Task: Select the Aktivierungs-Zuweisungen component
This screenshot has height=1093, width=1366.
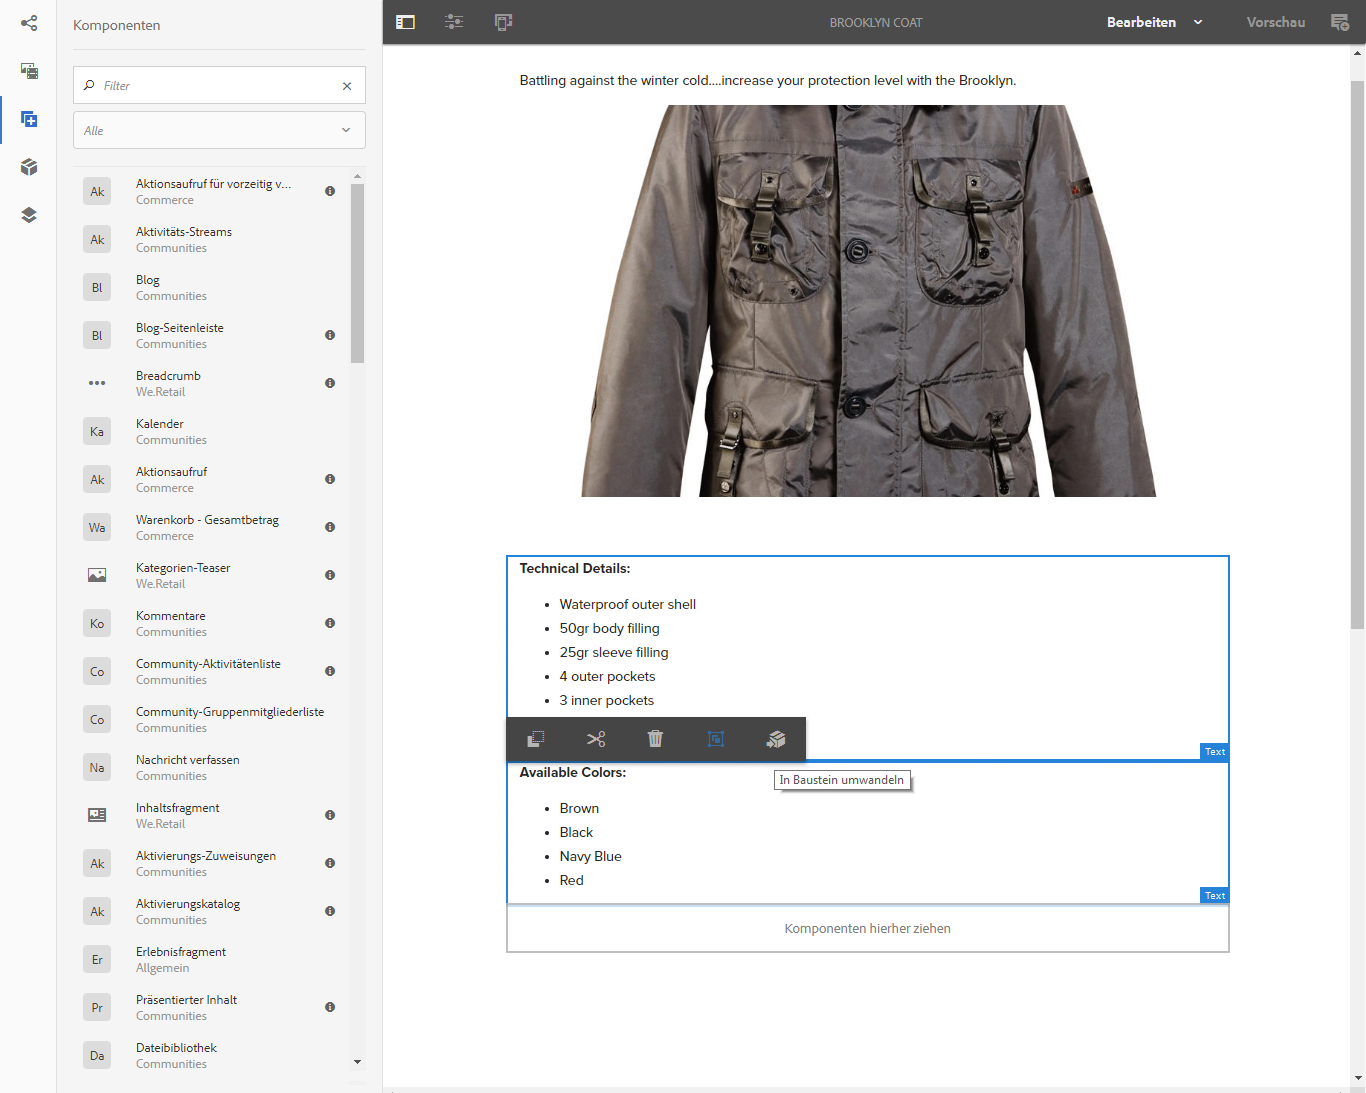Action: [x=211, y=863]
